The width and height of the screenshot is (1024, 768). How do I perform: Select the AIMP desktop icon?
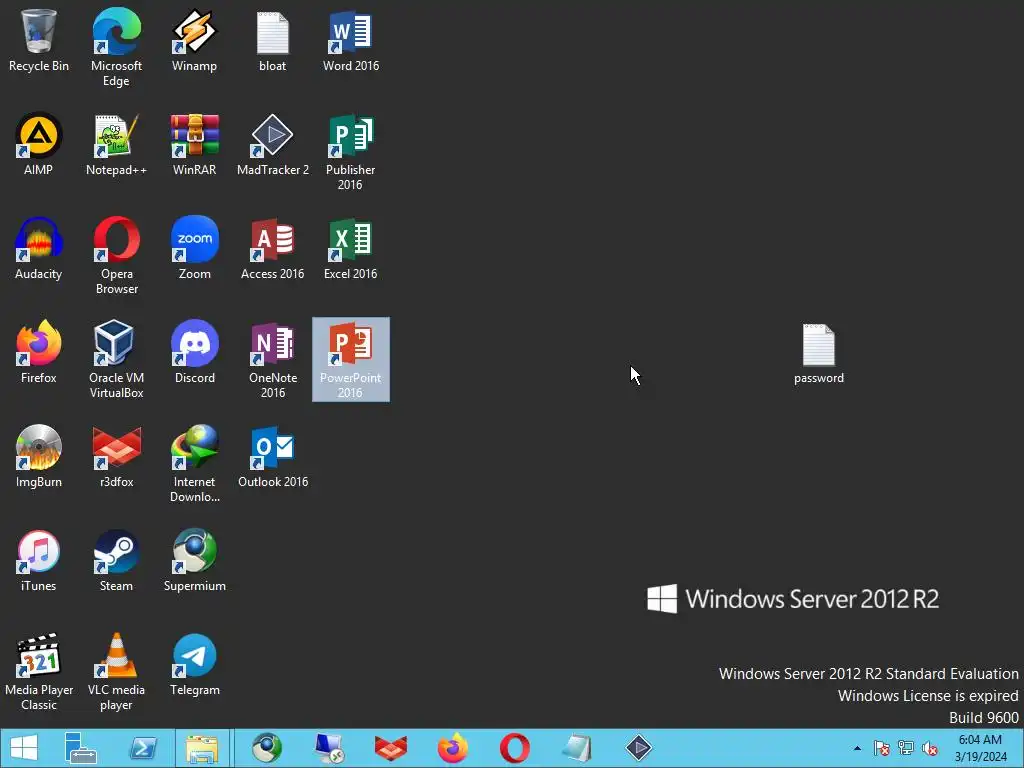[x=39, y=144]
